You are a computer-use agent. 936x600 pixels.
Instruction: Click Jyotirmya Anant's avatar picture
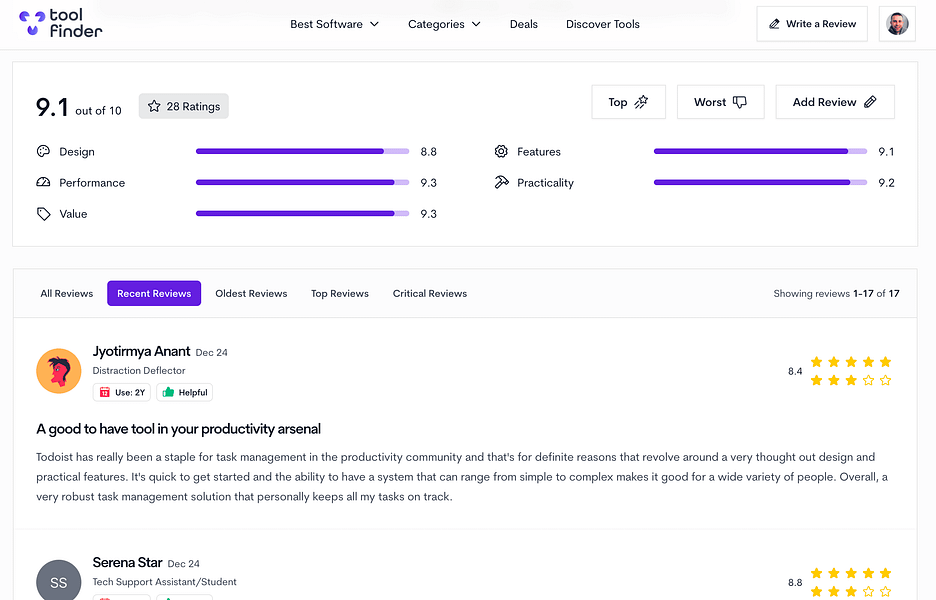58,371
